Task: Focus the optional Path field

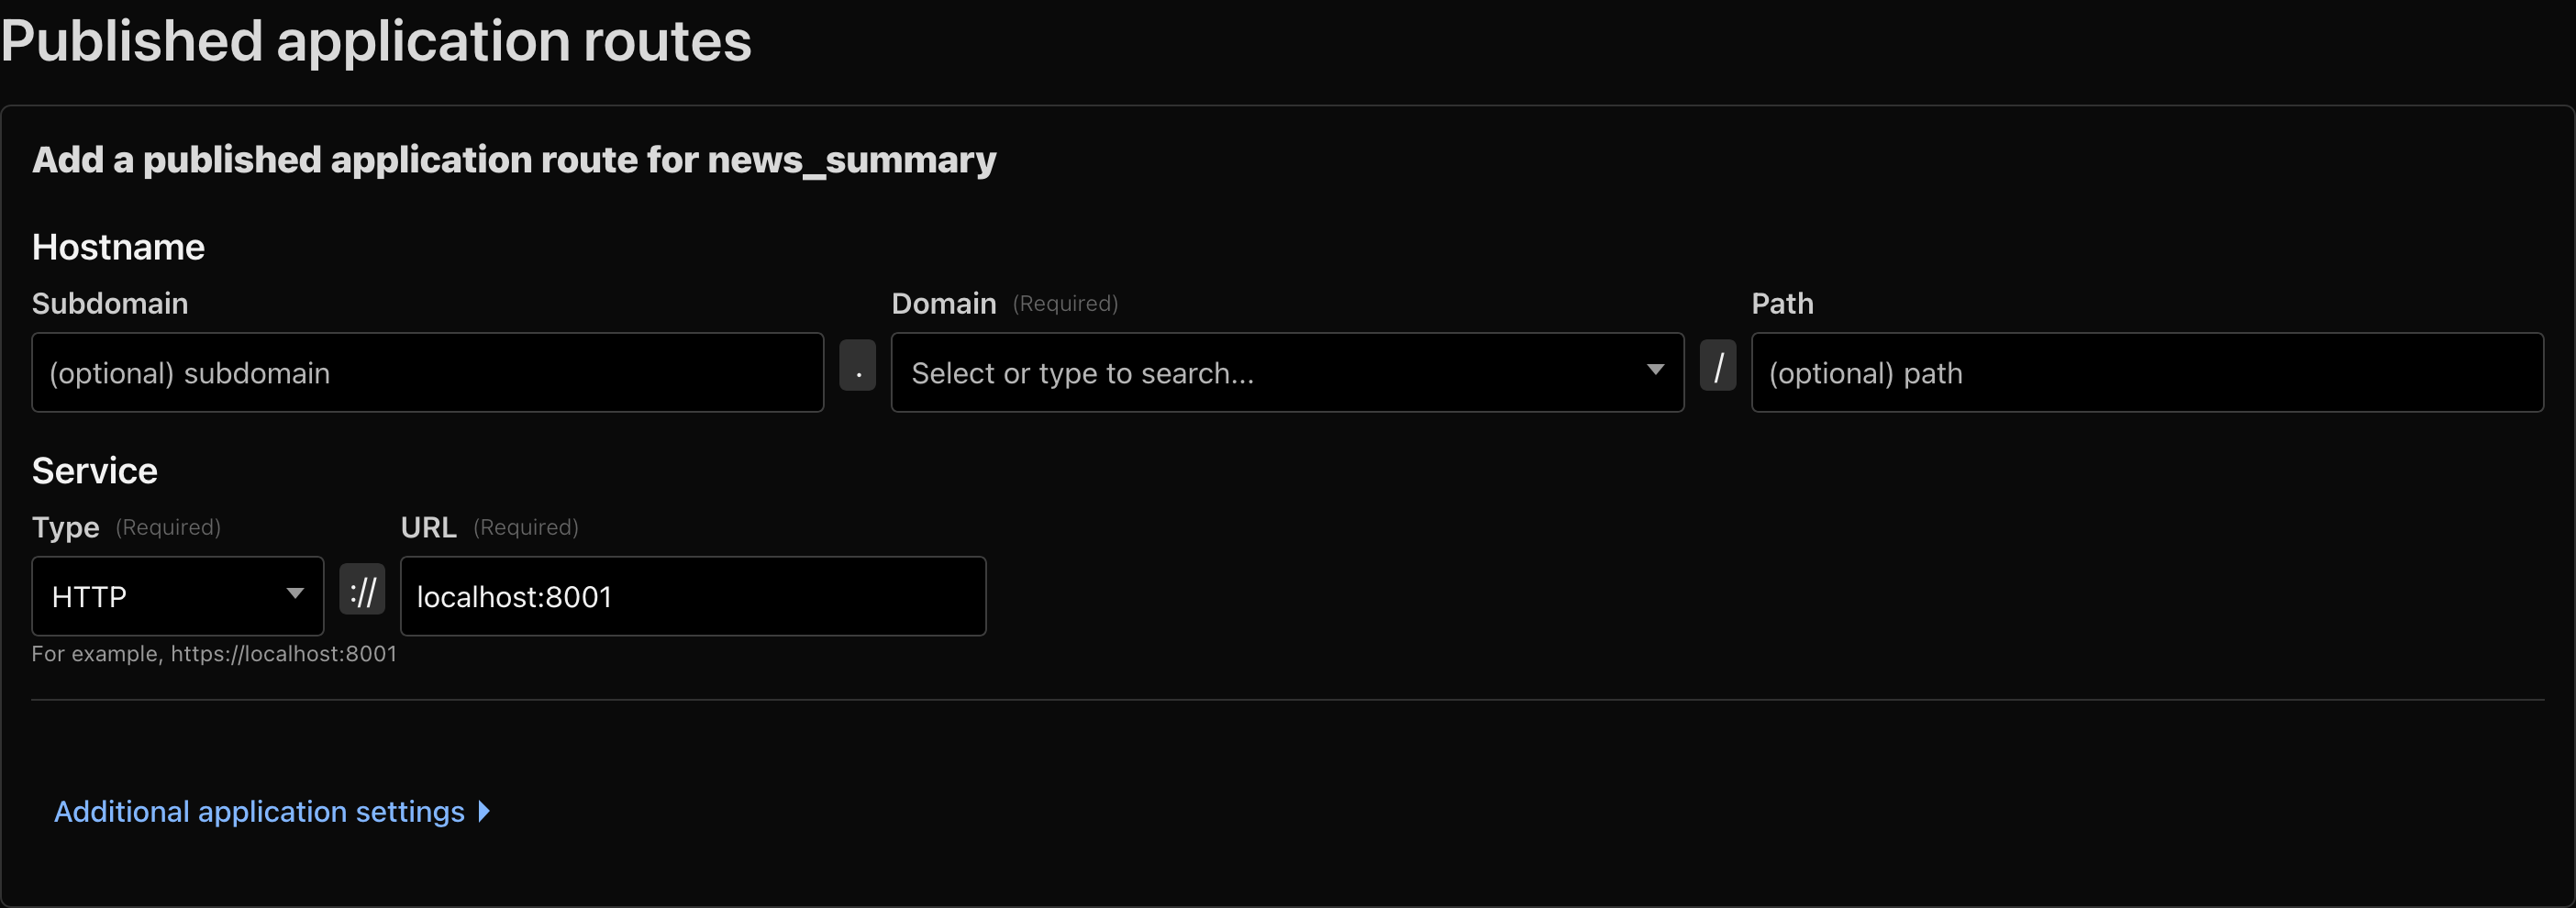Action: click(2146, 372)
